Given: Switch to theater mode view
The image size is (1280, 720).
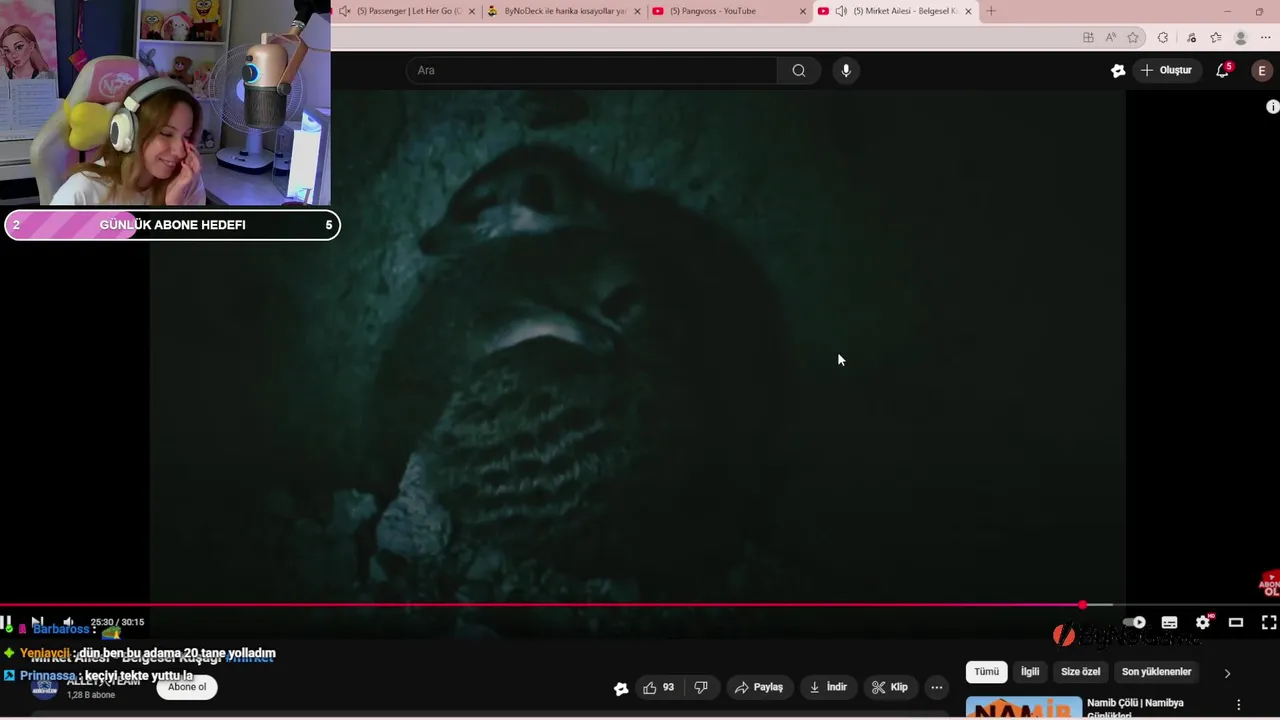Looking at the screenshot, I should (x=1236, y=622).
